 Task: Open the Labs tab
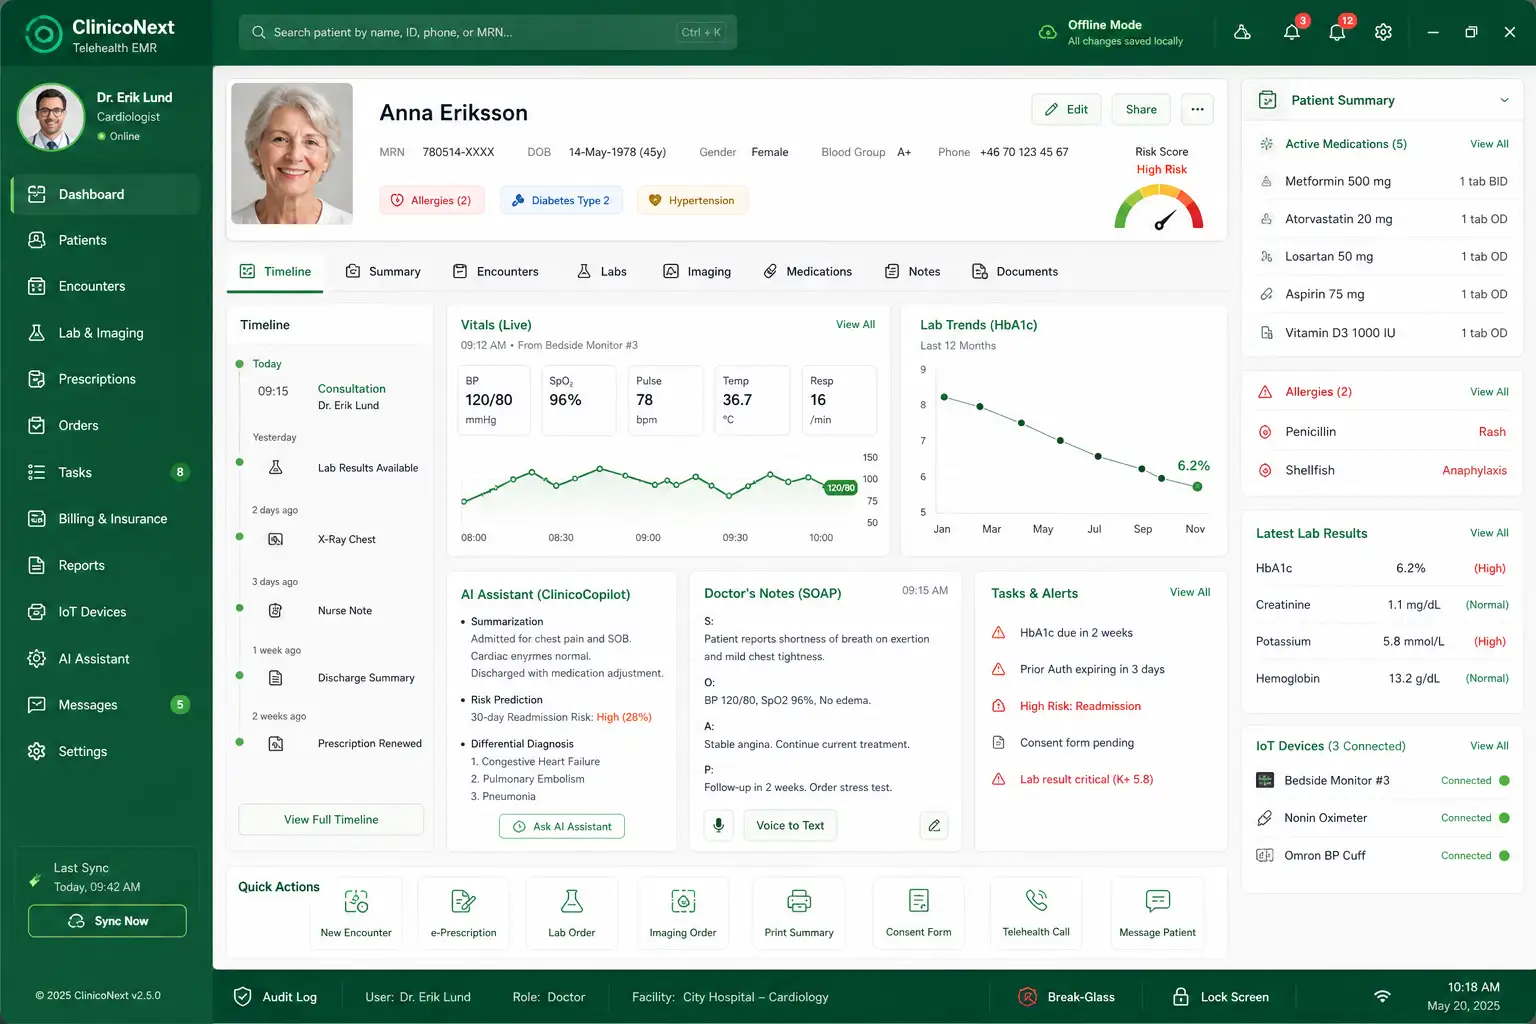tap(602, 271)
